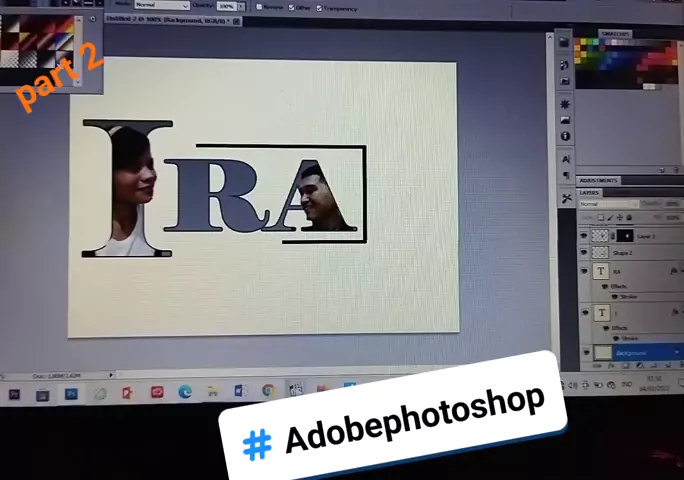This screenshot has width=684, height=480.
Task: Open Google Chrome from the taskbar
Action: coord(268,391)
